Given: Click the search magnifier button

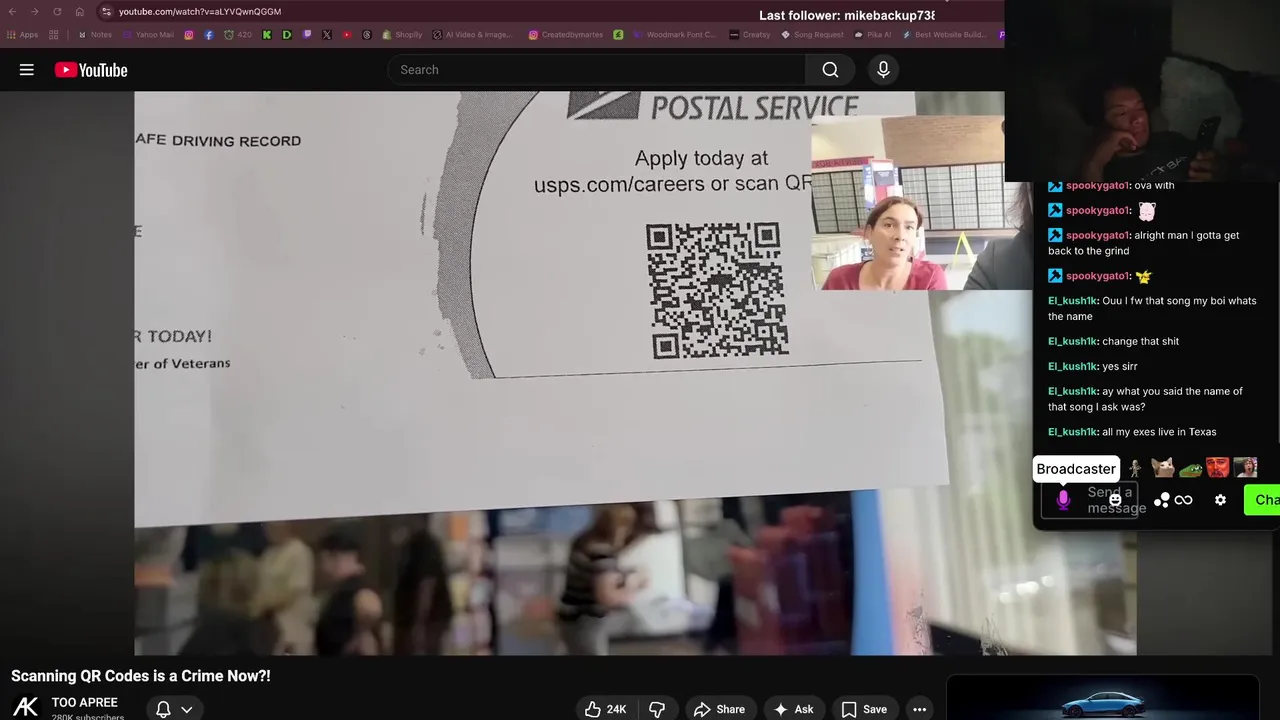Looking at the screenshot, I should tap(830, 70).
